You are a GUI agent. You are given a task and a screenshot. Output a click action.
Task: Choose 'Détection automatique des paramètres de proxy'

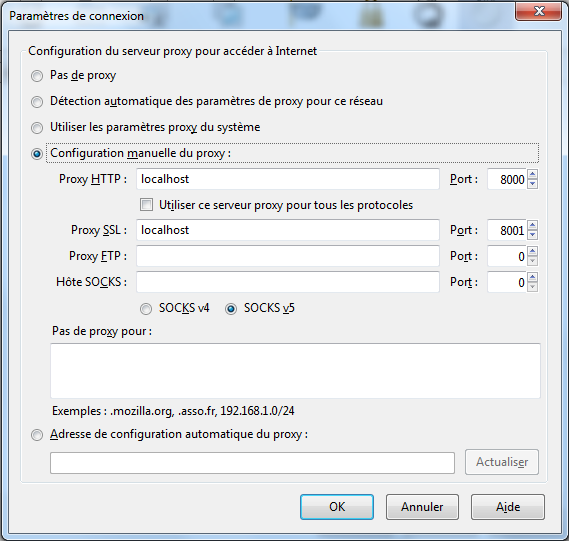37,102
